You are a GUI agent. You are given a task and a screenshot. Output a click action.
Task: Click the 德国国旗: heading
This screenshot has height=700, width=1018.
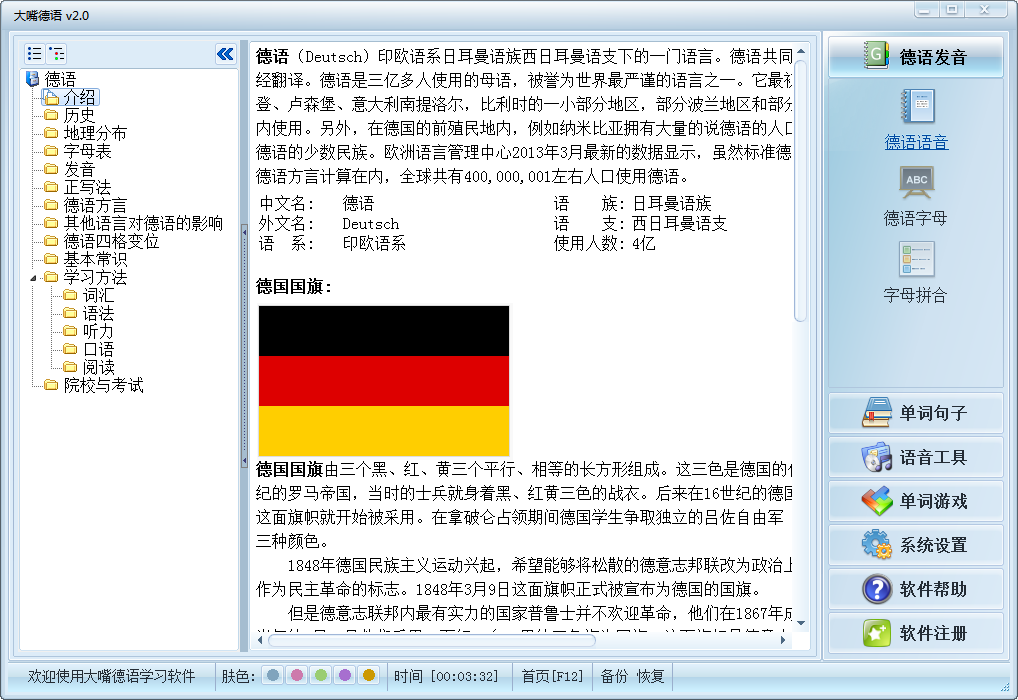tap(293, 286)
